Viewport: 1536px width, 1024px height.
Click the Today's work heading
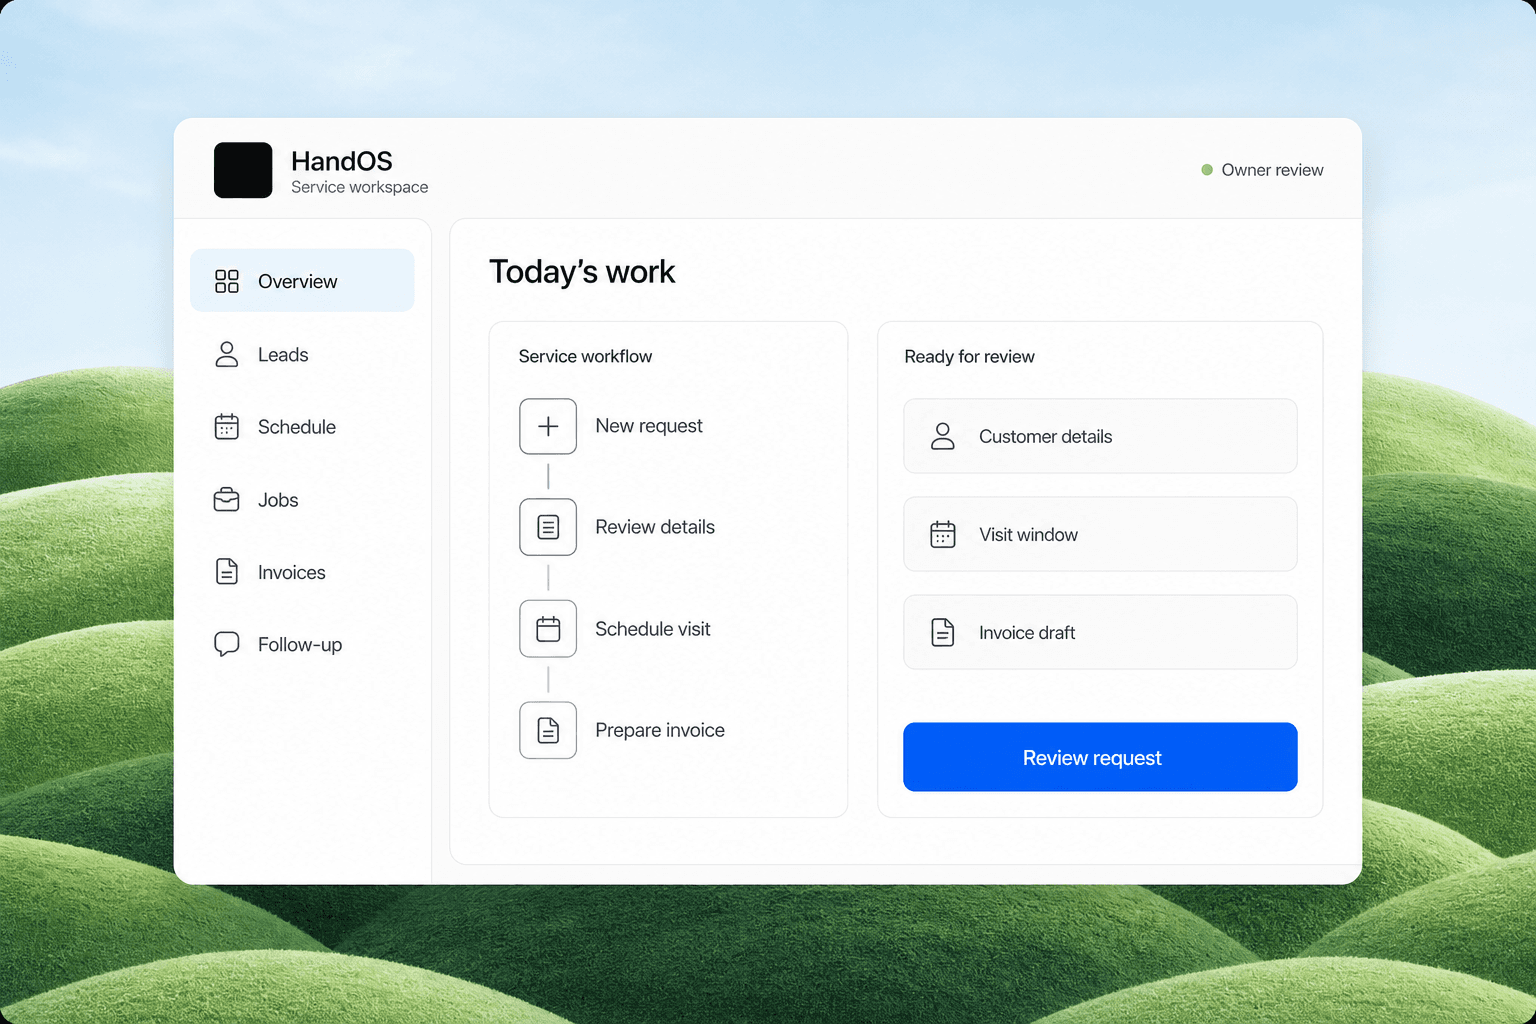pos(582,272)
